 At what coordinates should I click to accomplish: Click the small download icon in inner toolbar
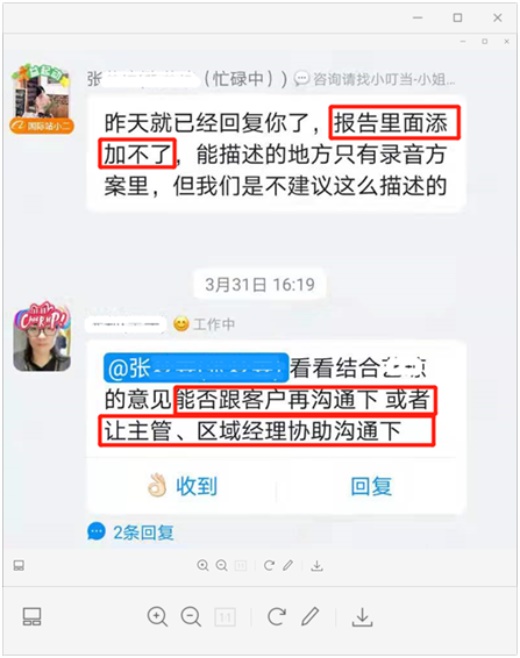(x=317, y=566)
